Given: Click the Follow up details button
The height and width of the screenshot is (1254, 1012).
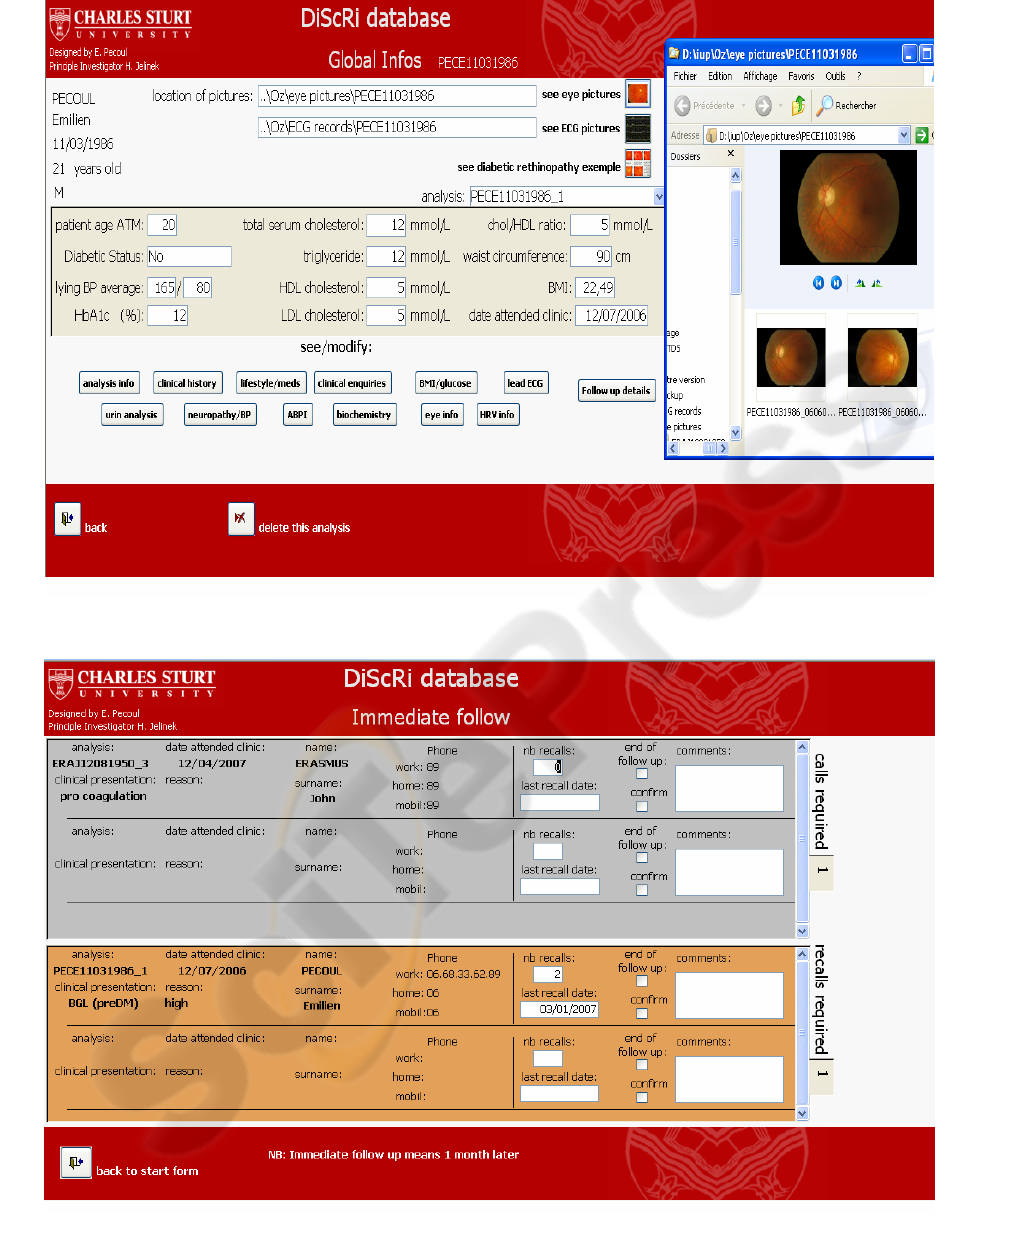Looking at the screenshot, I should (615, 390).
